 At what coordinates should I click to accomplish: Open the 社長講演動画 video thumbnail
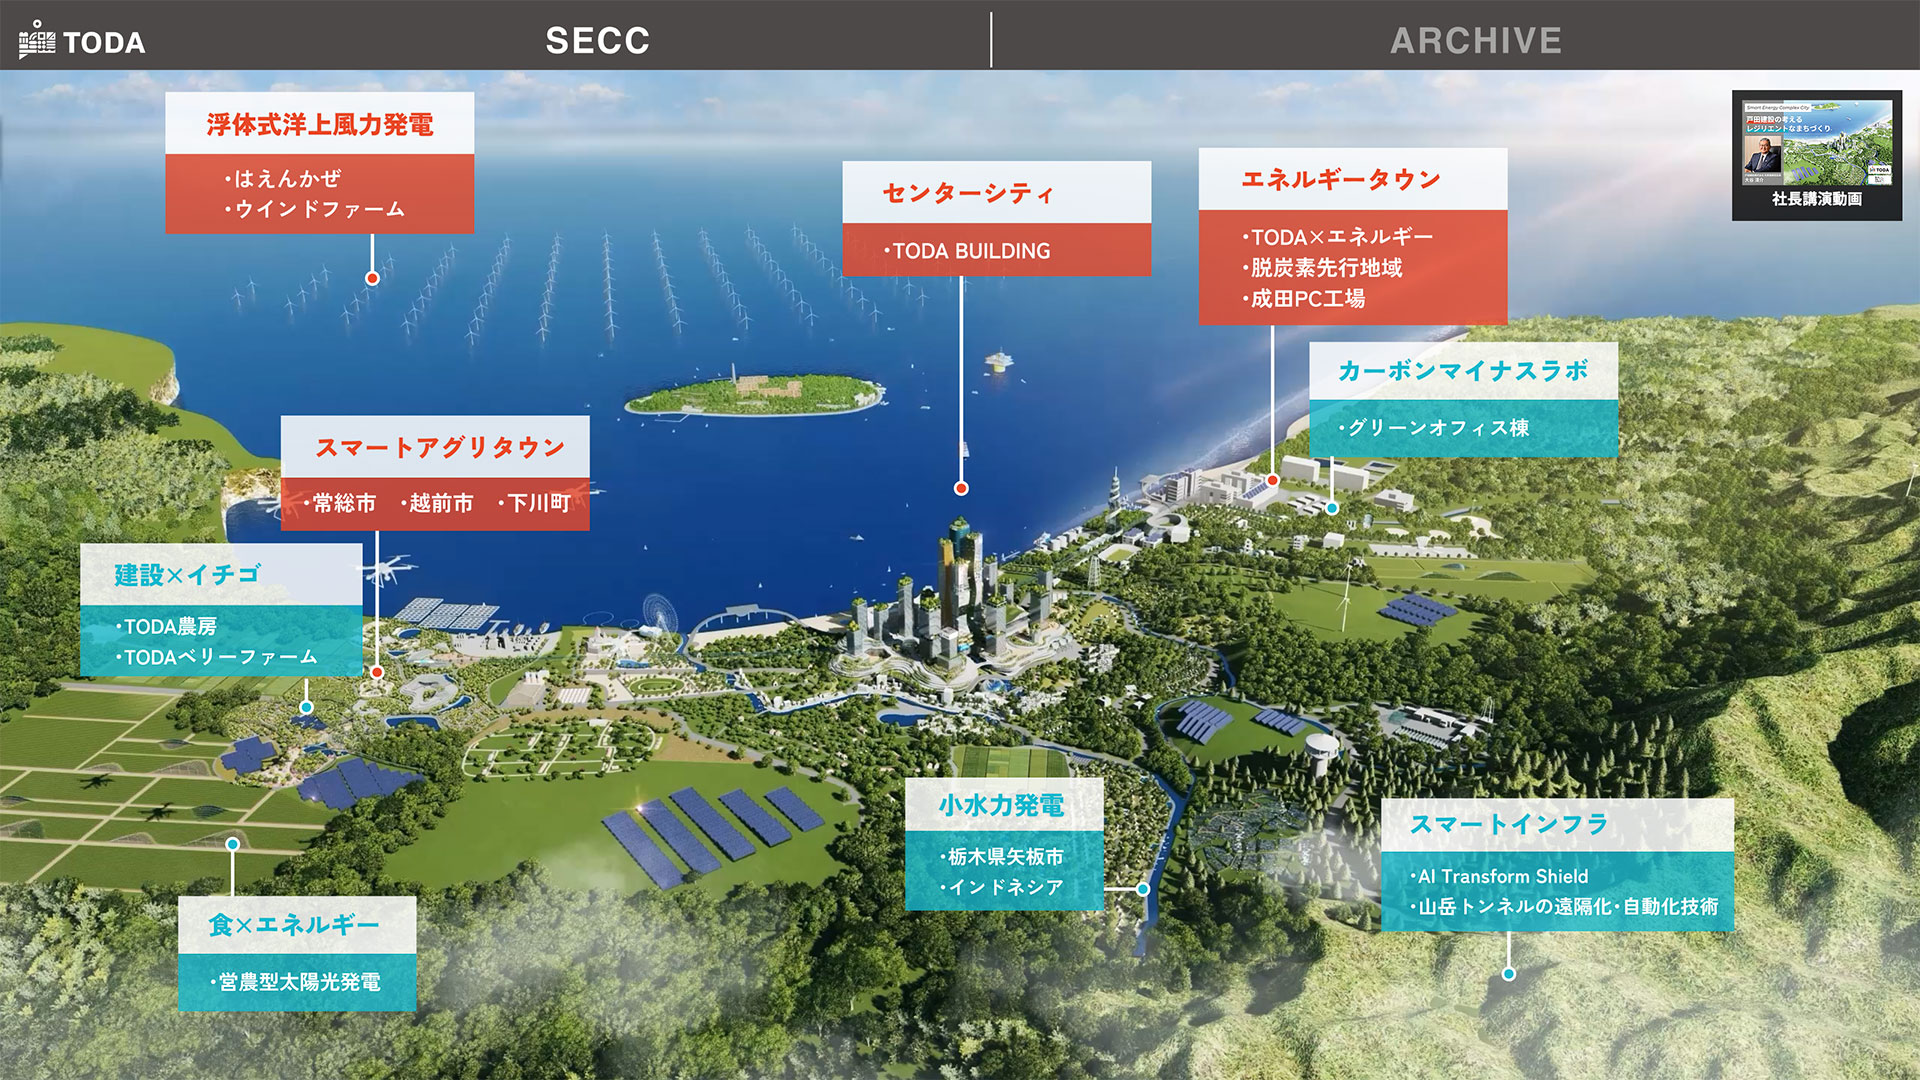(1816, 155)
